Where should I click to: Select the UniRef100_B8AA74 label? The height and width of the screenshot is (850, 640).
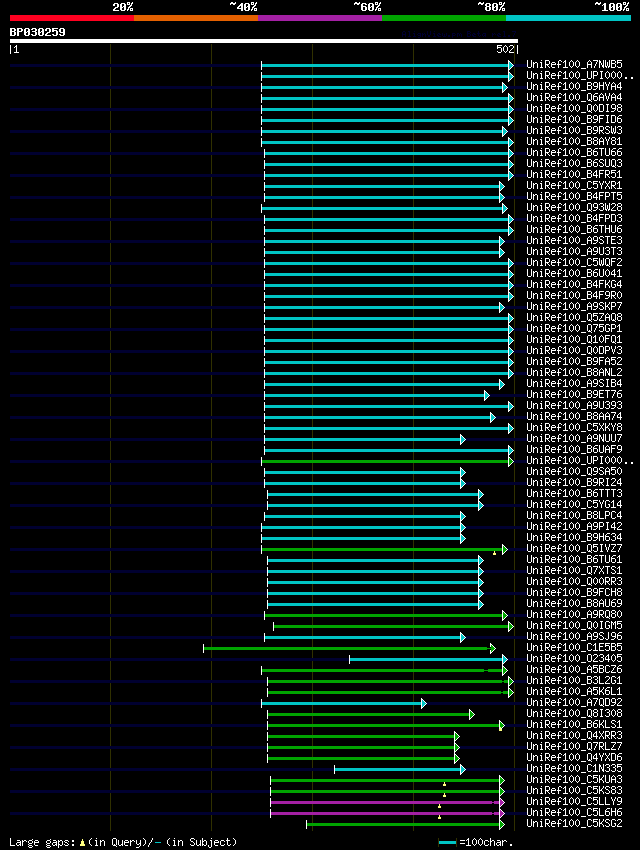[x=574, y=416]
